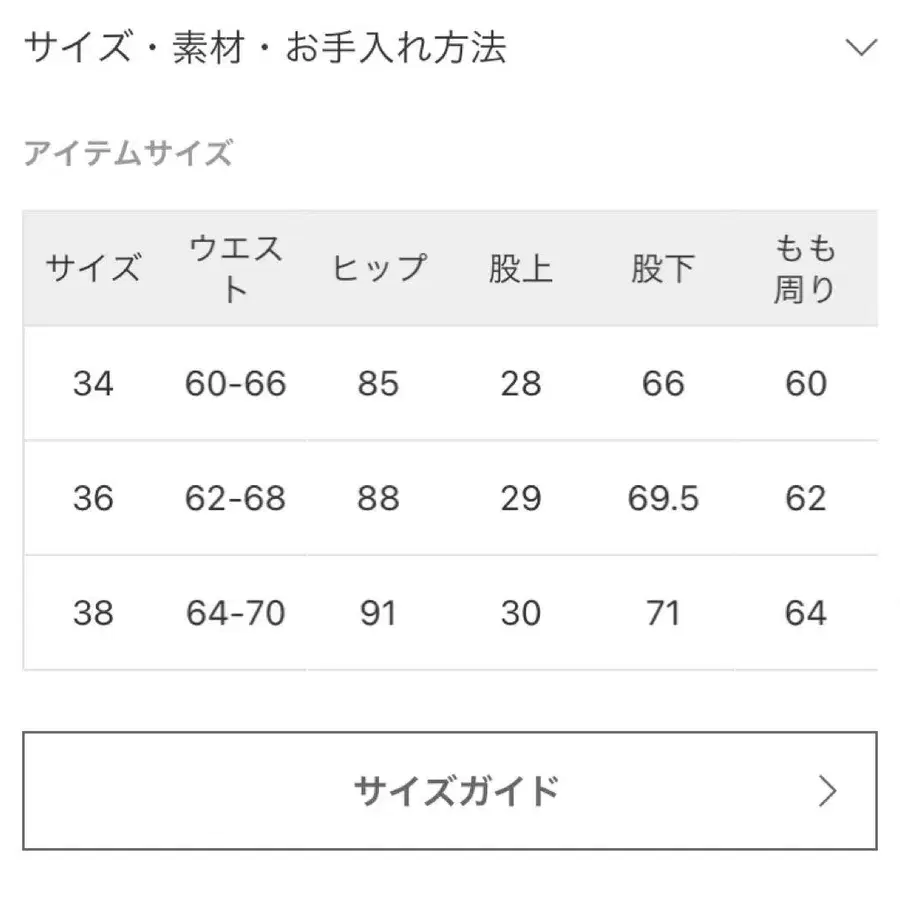Open the サイズガイド page with the right arrow chevron
The height and width of the screenshot is (900, 900).
pos(828,788)
